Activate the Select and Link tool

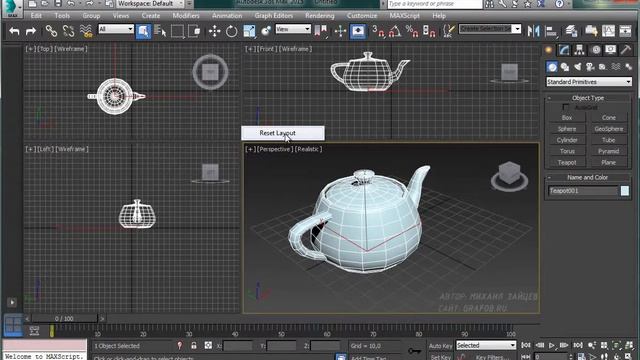click(x=51, y=31)
